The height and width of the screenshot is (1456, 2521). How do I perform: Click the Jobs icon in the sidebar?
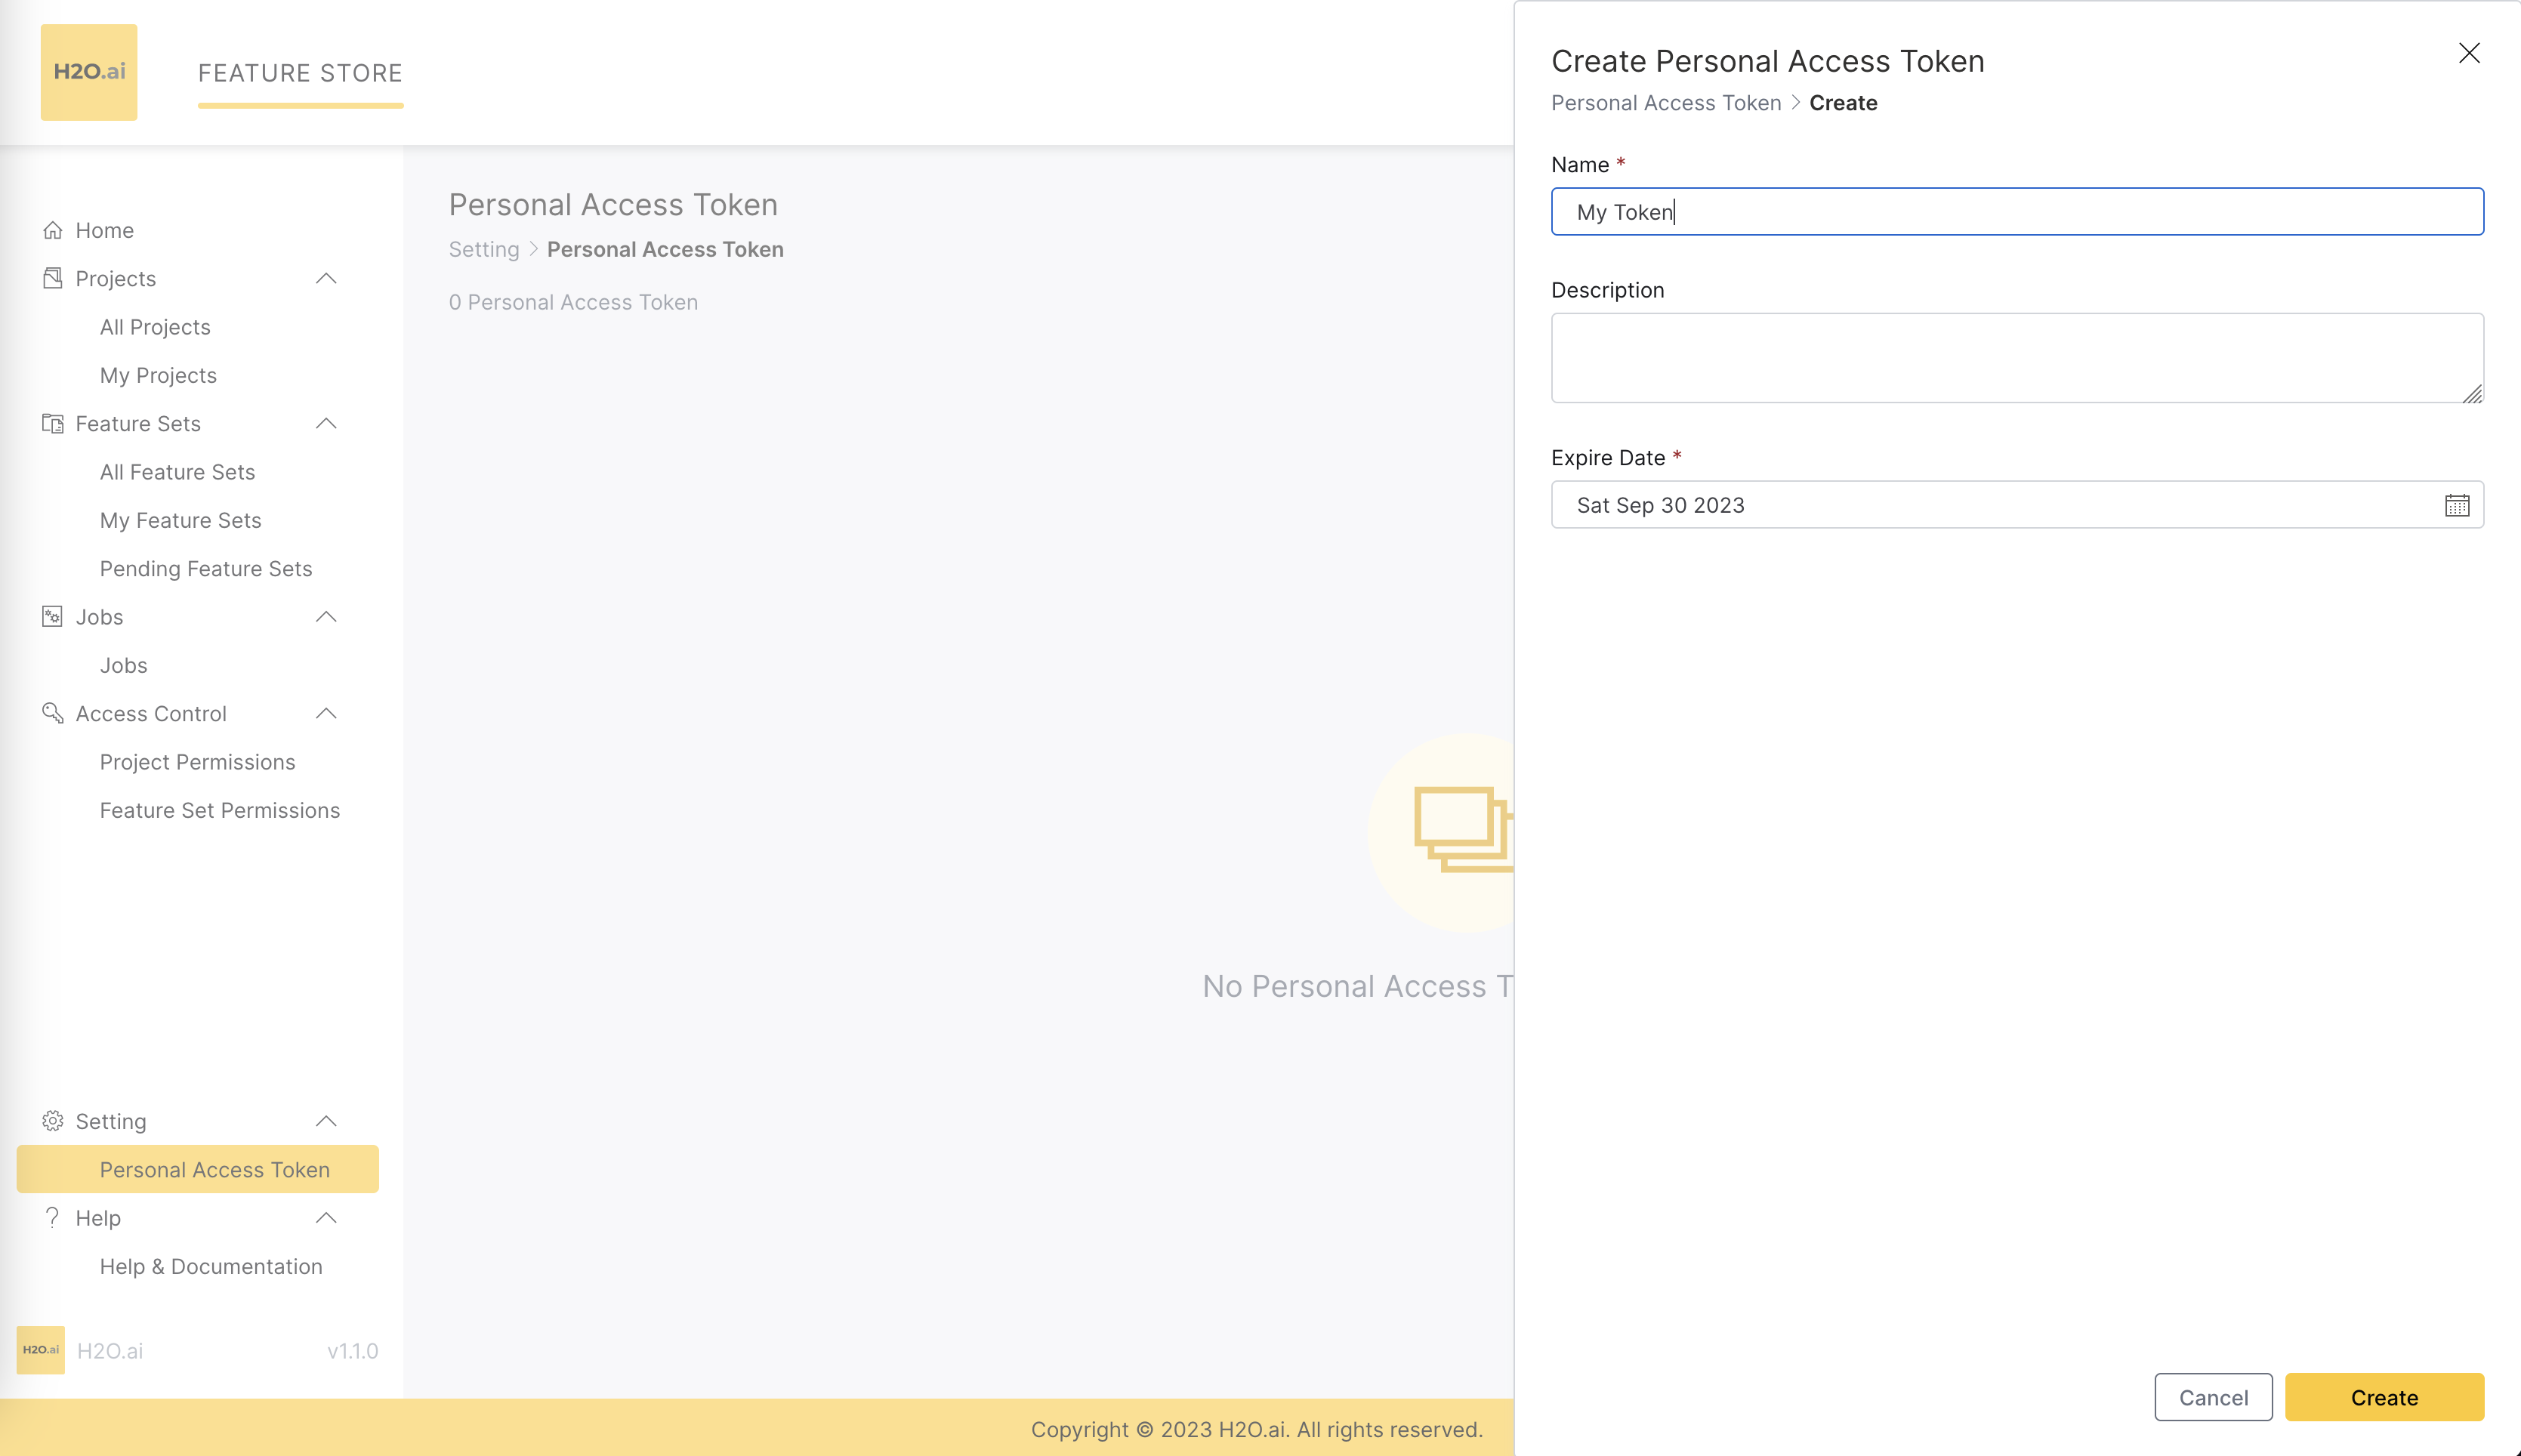pyautogui.click(x=53, y=616)
